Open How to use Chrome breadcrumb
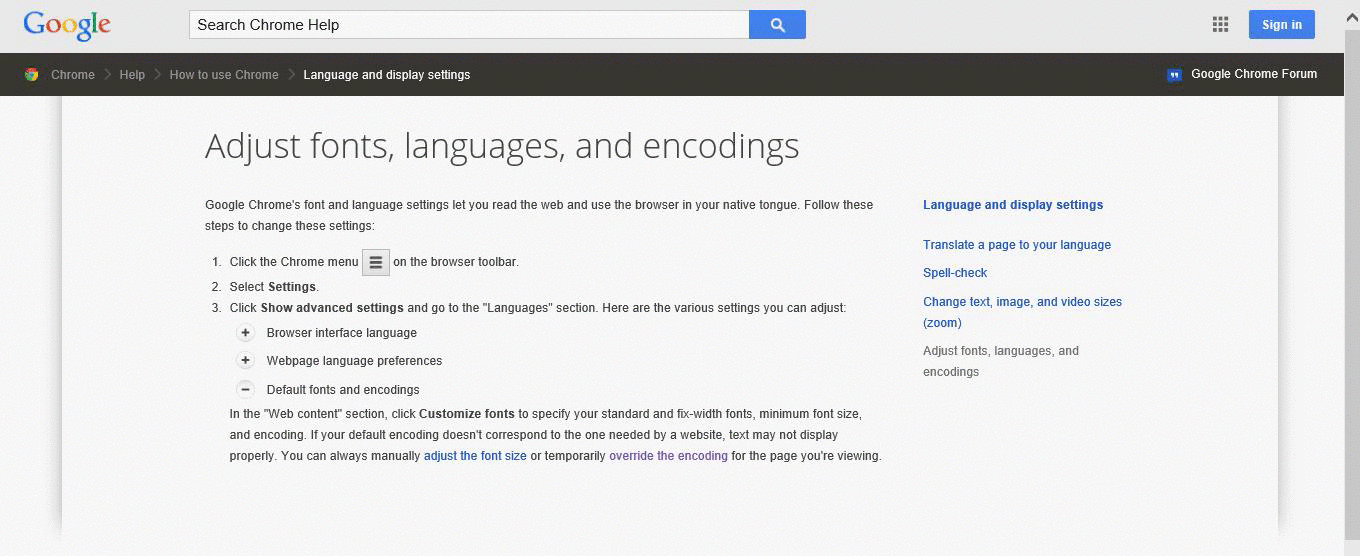This screenshot has height=556, width=1360. tap(224, 75)
